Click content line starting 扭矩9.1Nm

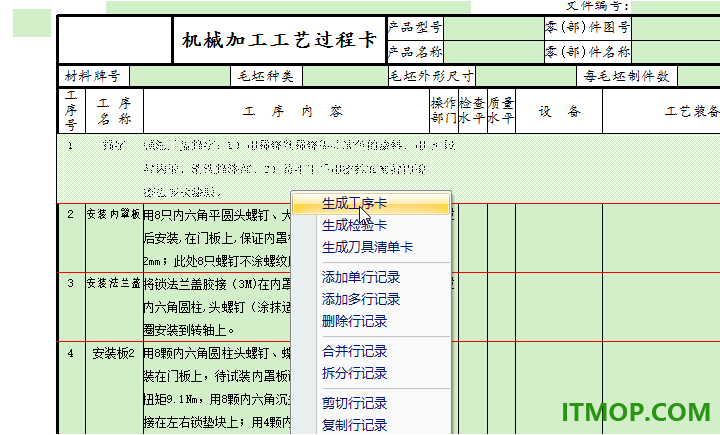tap(217, 399)
